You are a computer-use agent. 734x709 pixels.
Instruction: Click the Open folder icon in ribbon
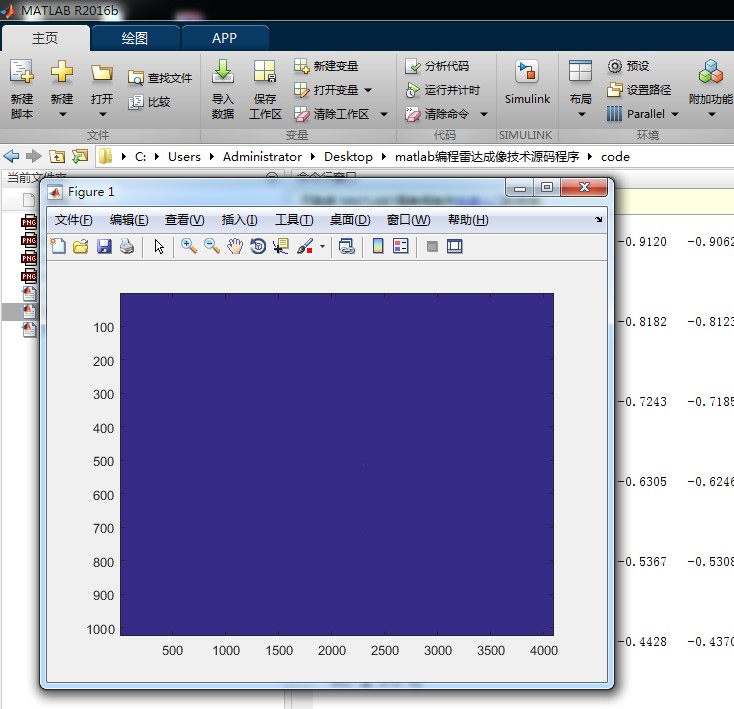[102, 73]
